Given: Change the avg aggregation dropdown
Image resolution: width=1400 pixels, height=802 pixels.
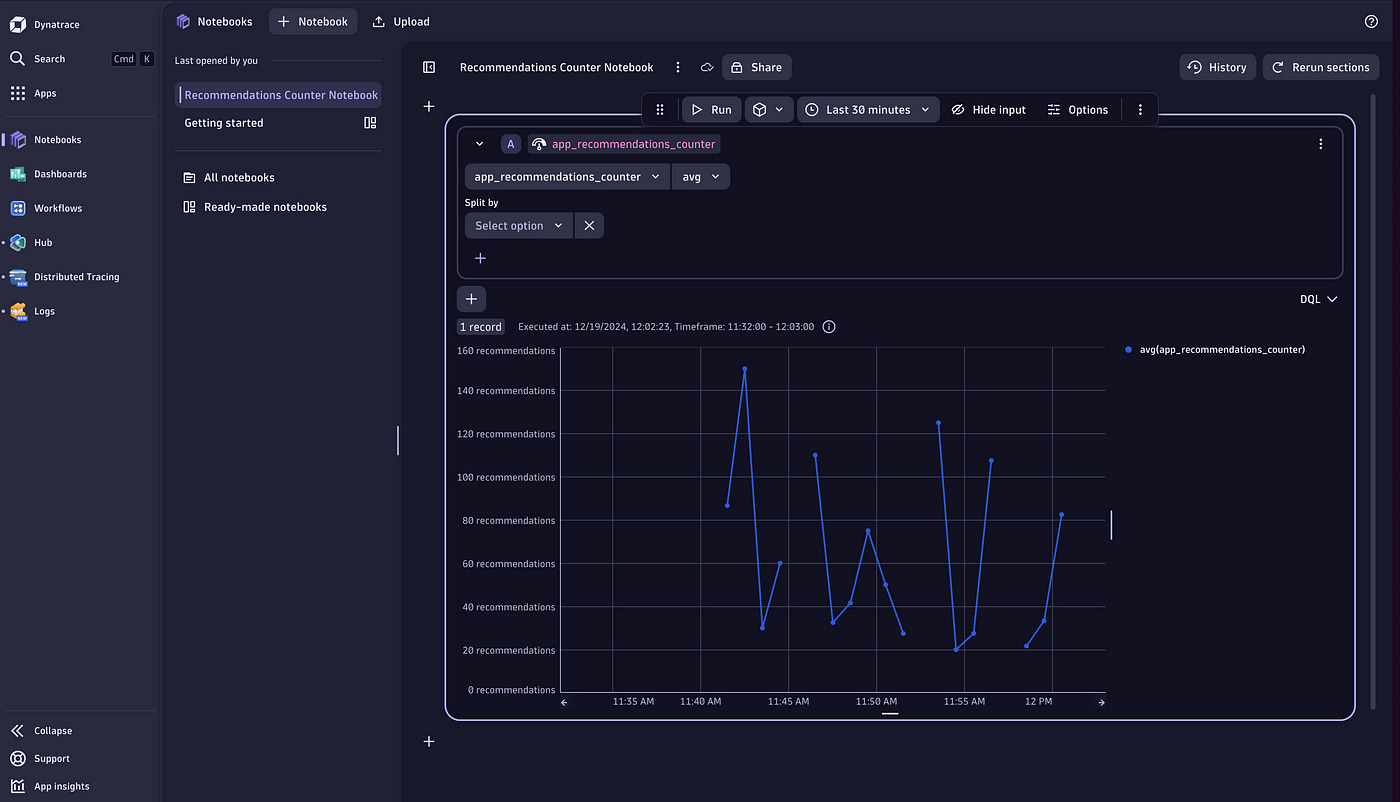Looking at the screenshot, I should coord(701,177).
